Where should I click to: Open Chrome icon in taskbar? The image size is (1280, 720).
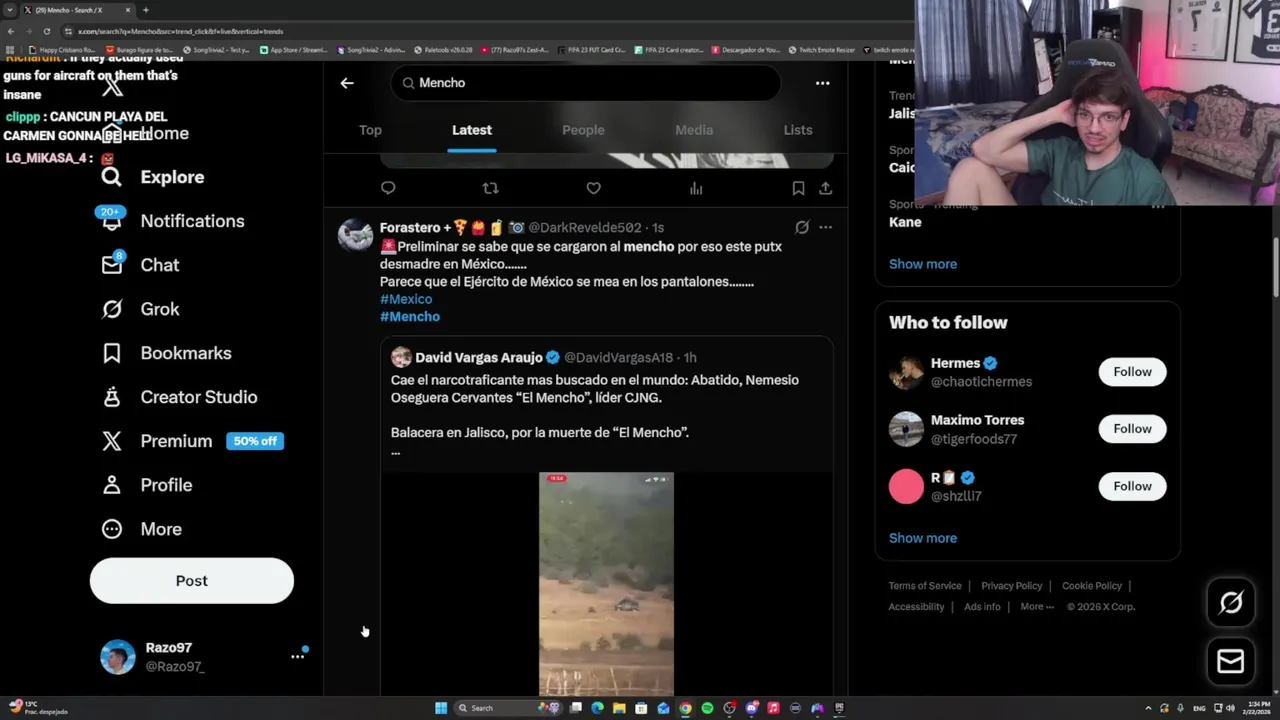tap(685, 708)
